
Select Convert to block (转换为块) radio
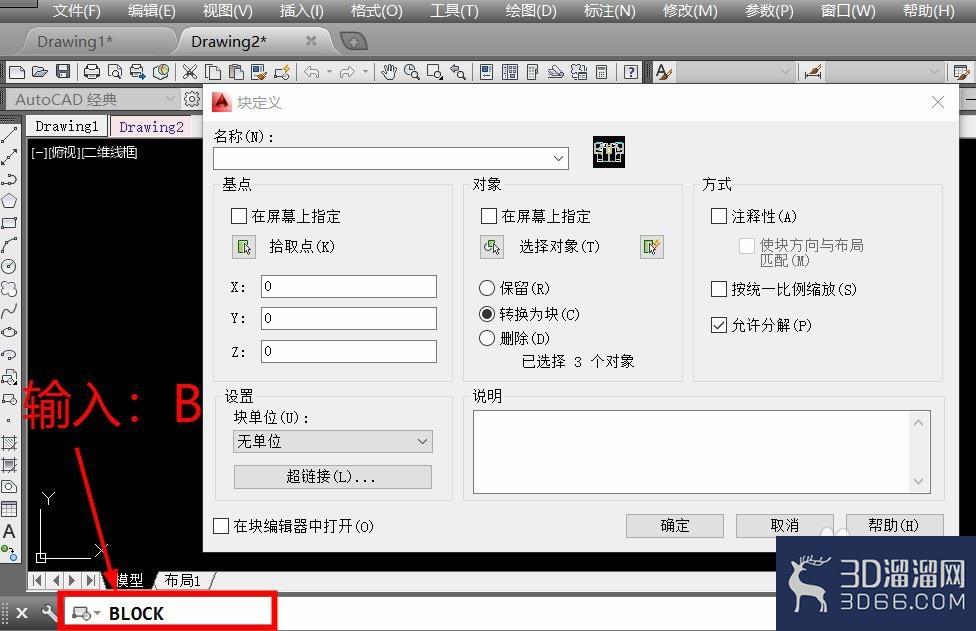click(487, 314)
